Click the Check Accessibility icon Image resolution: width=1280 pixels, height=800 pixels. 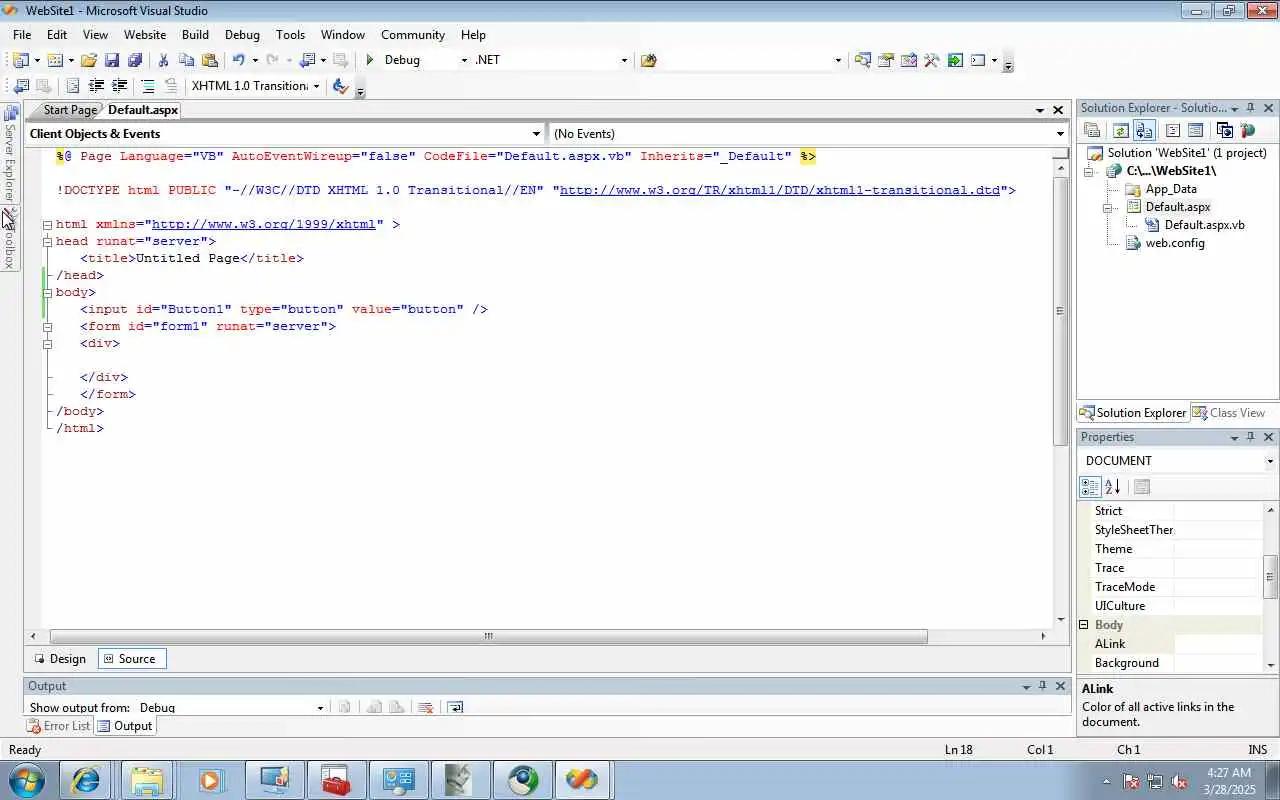click(x=340, y=86)
